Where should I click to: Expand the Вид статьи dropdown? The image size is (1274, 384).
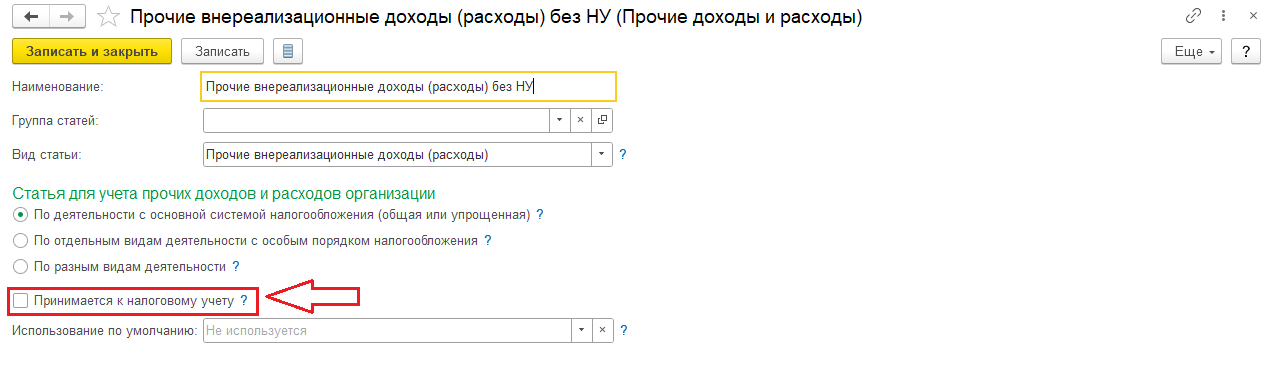coord(602,155)
